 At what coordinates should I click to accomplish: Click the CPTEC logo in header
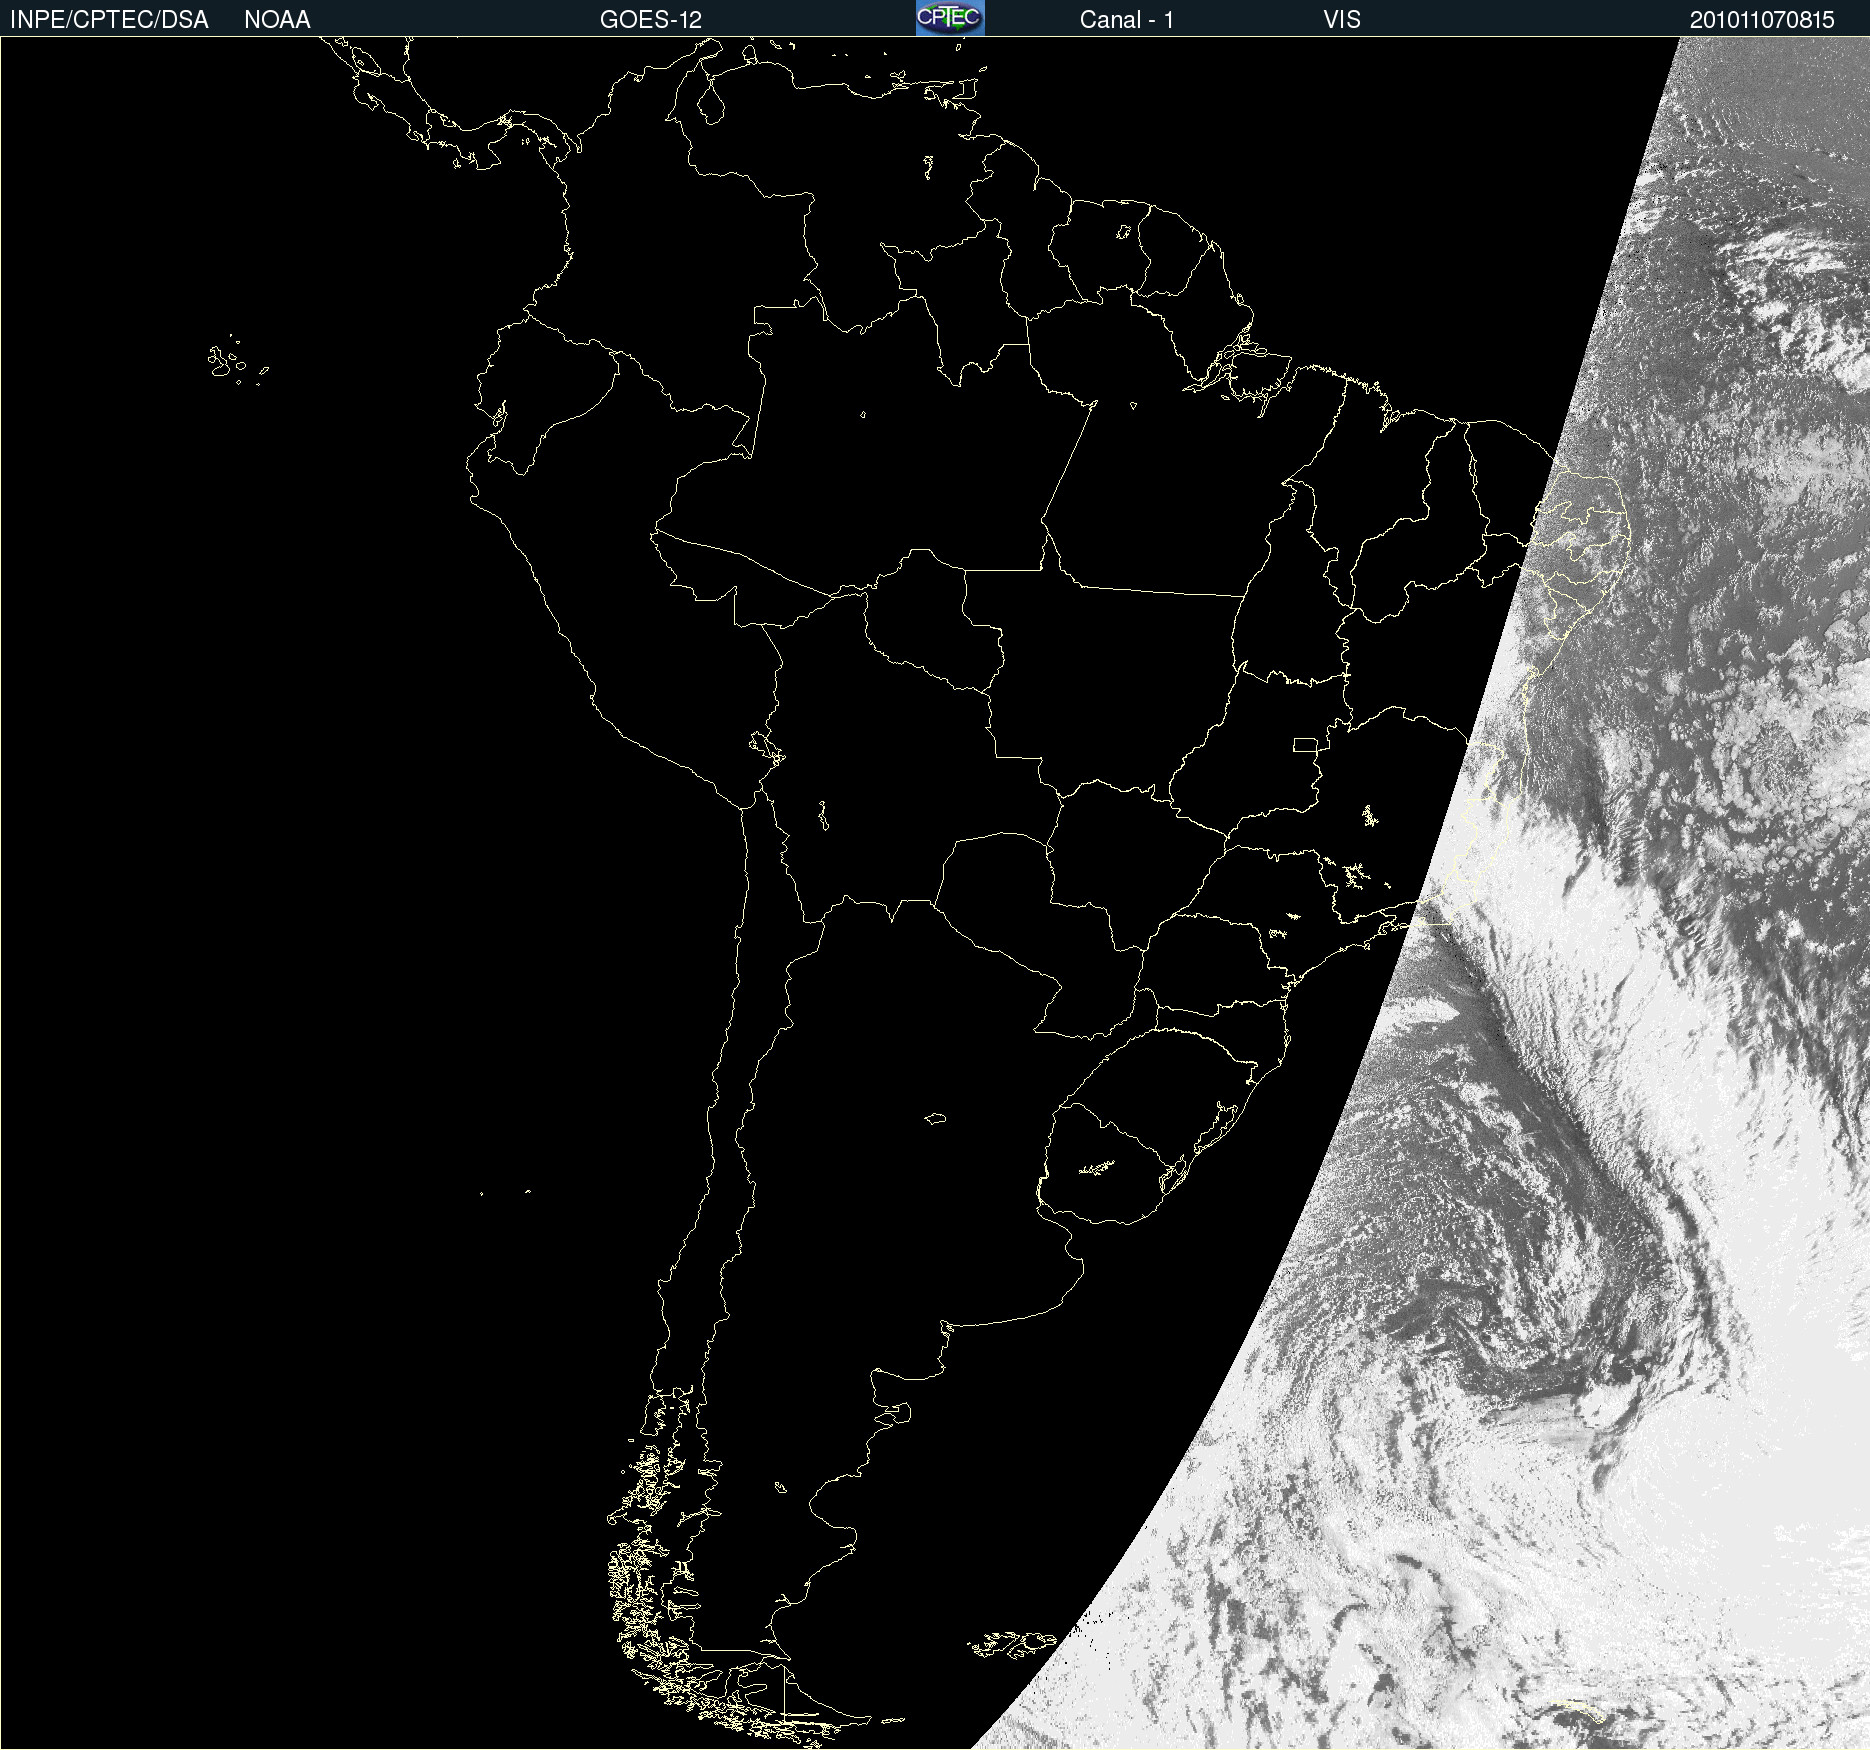pos(950,18)
